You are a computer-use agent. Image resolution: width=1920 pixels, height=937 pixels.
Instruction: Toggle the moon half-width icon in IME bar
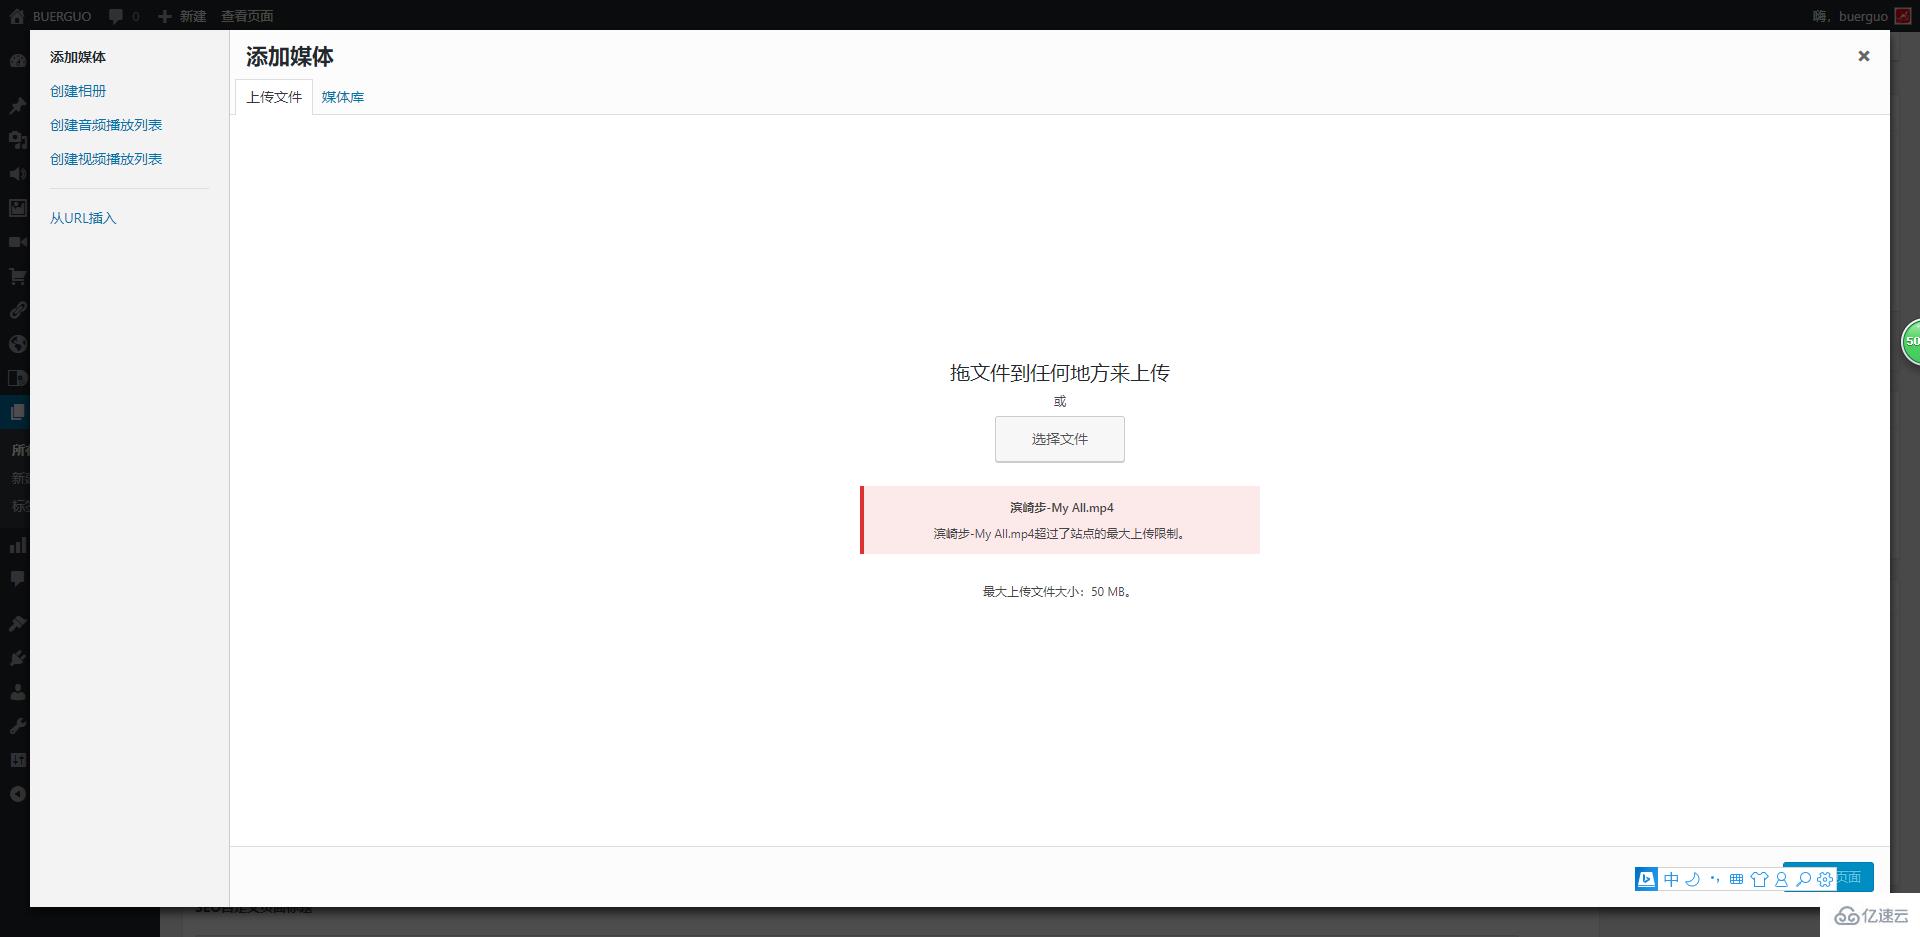point(1692,879)
